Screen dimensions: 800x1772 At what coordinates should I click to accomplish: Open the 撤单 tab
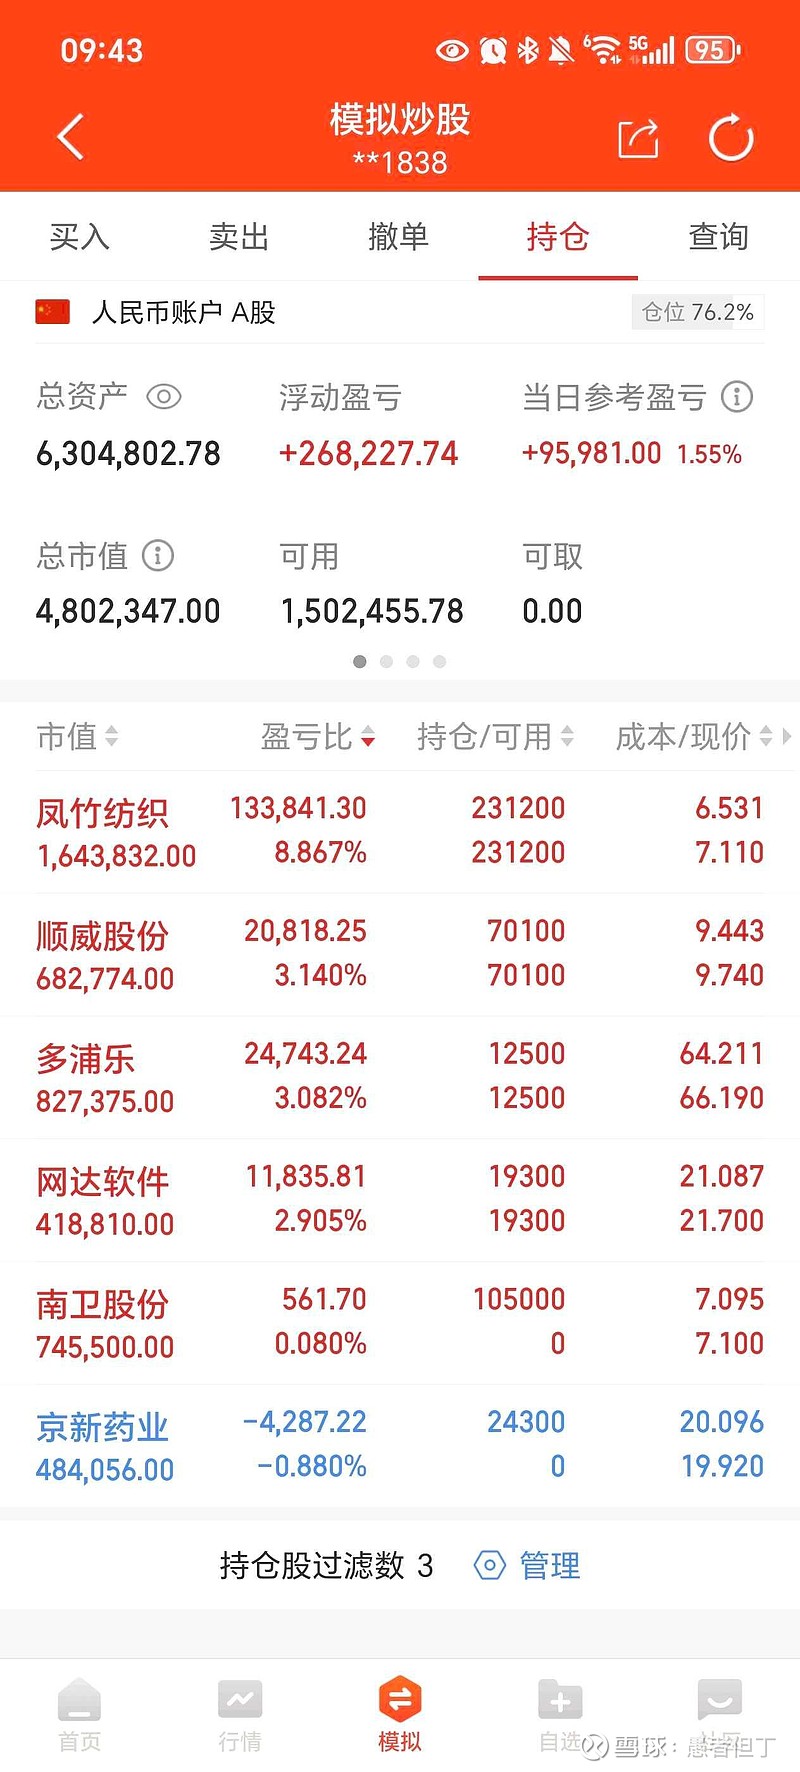pos(398,237)
